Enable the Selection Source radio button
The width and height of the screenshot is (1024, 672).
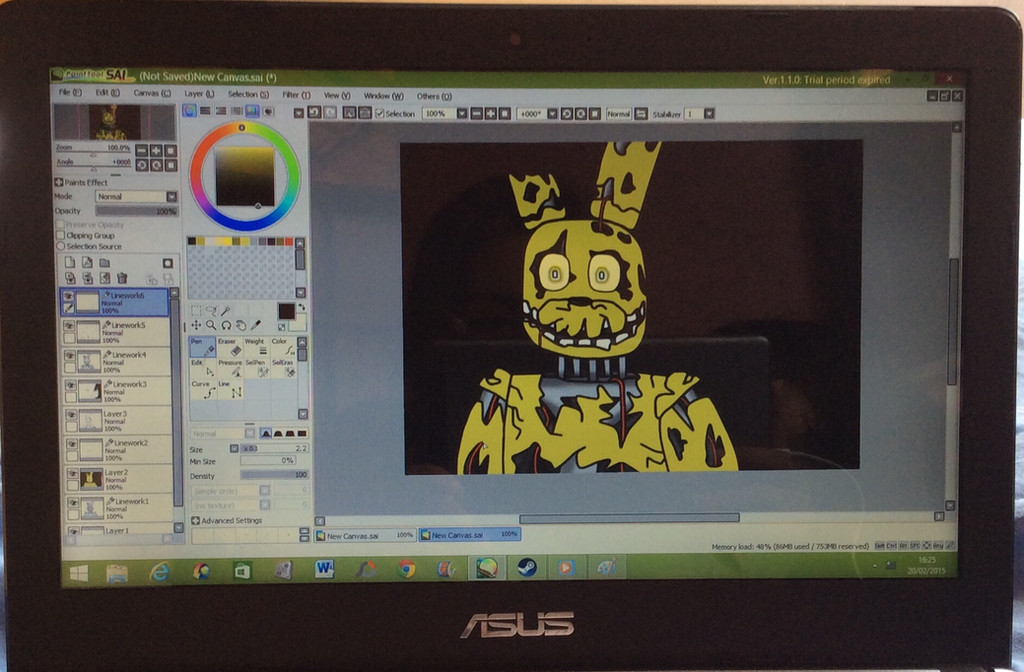[x=61, y=246]
